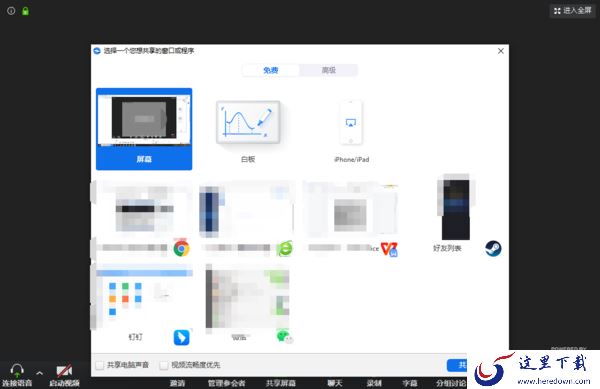600x389 pixels.
Task: Open 分组讨论 in the meeting toolbar
Action: tap(451, 383)
